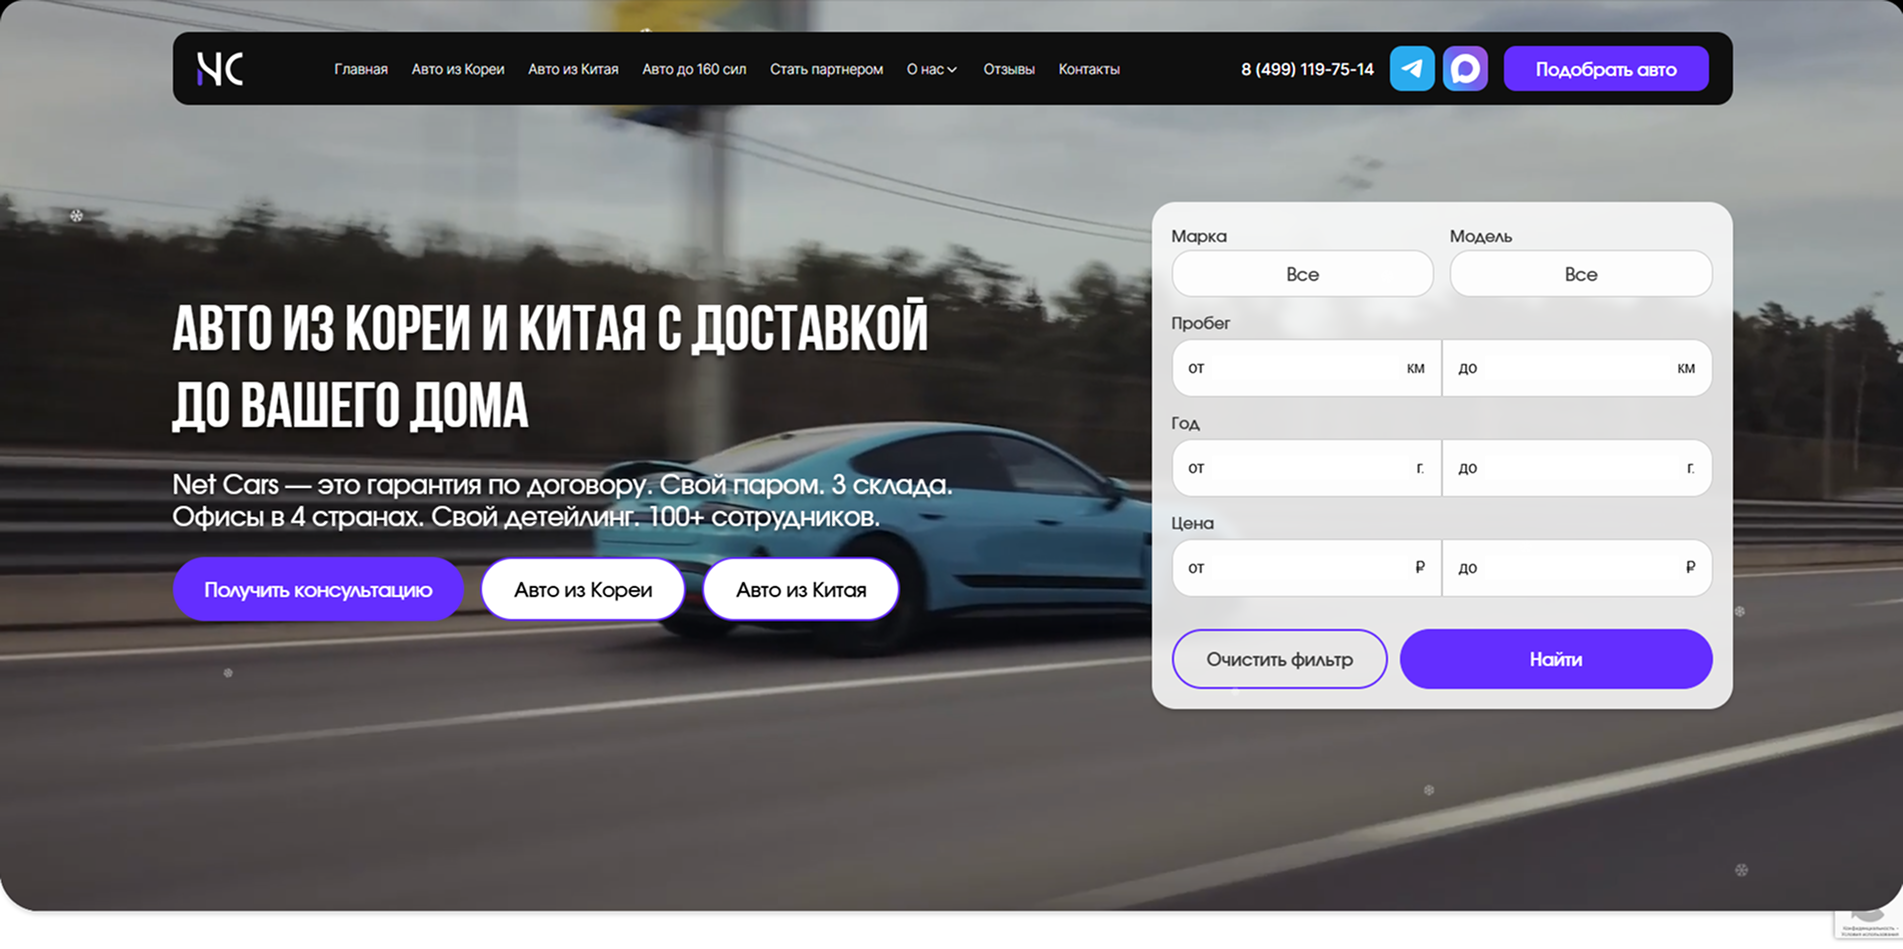The width and height of the screenshot is (1903, 949).
Task: Focus the Год from field
Action: (1306, 468)
